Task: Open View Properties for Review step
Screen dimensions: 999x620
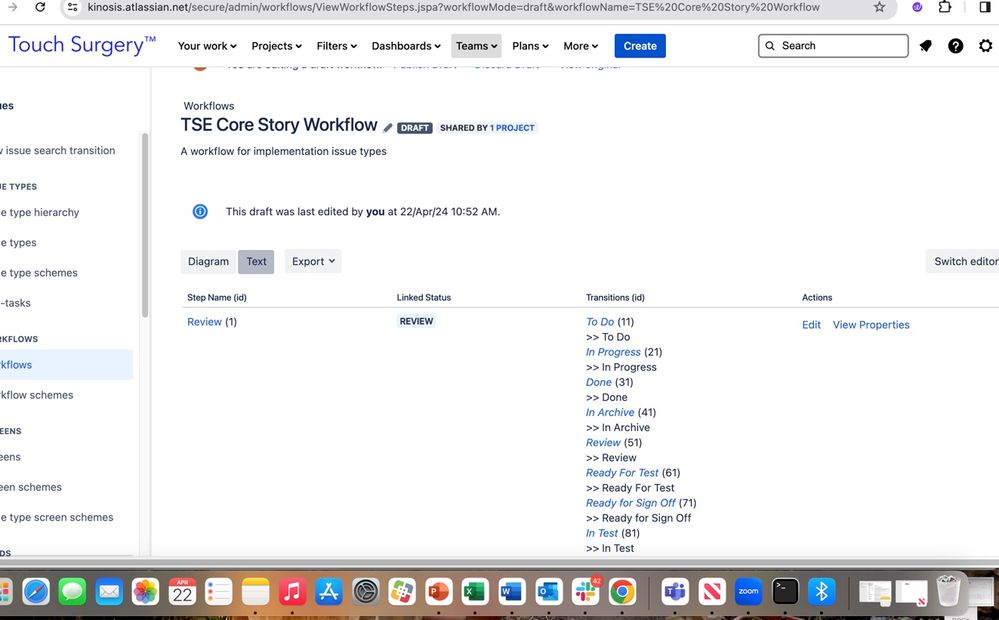Action: coord(871,325)
